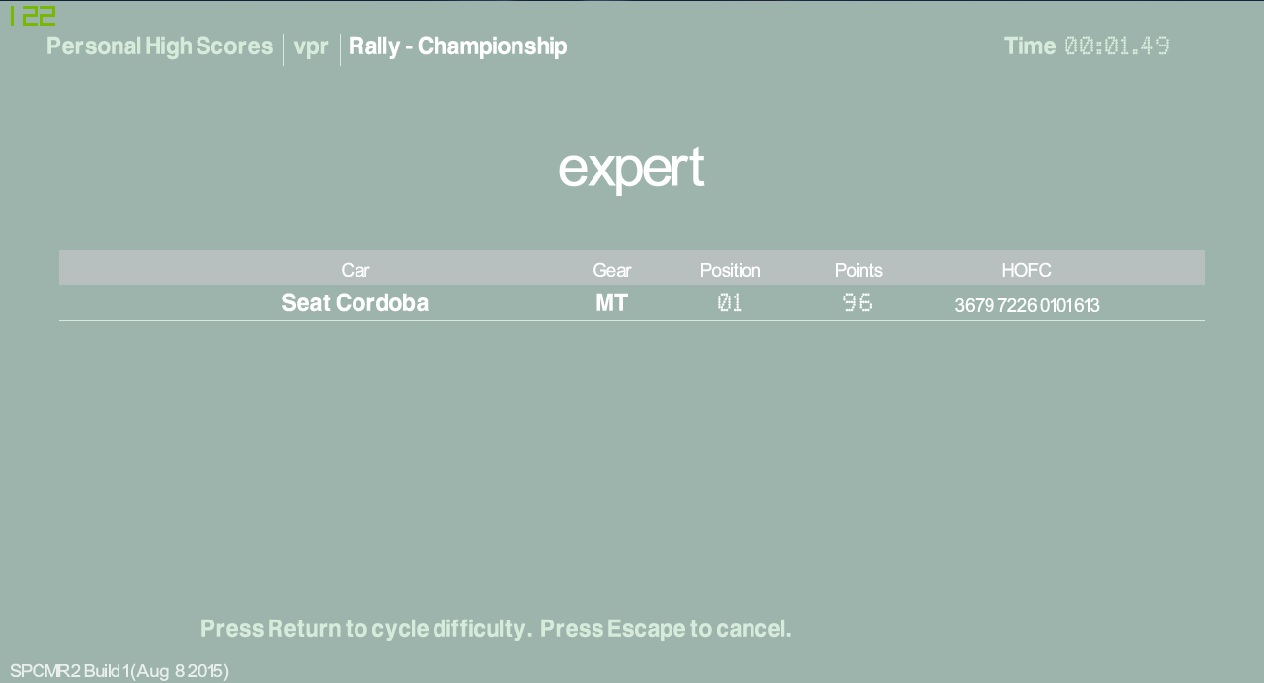Click the HOFC code 3679 7226 0101613
This screenshot has height=683, width=1264.
click(x=1026, y=305)
